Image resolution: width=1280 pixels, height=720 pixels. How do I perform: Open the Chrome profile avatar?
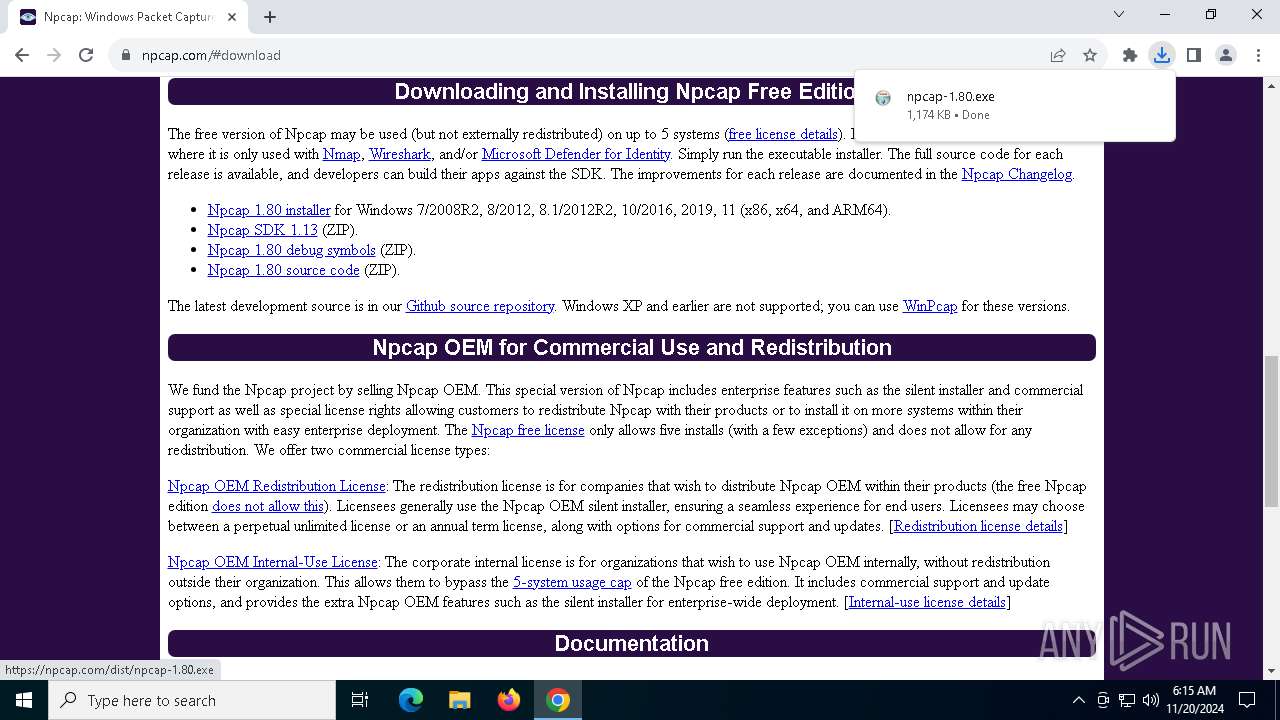1226,55
